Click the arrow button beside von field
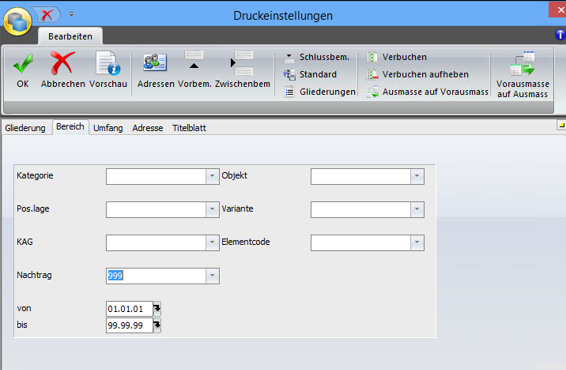This screenshot has height=370, width=566. [x=157, y=309]
